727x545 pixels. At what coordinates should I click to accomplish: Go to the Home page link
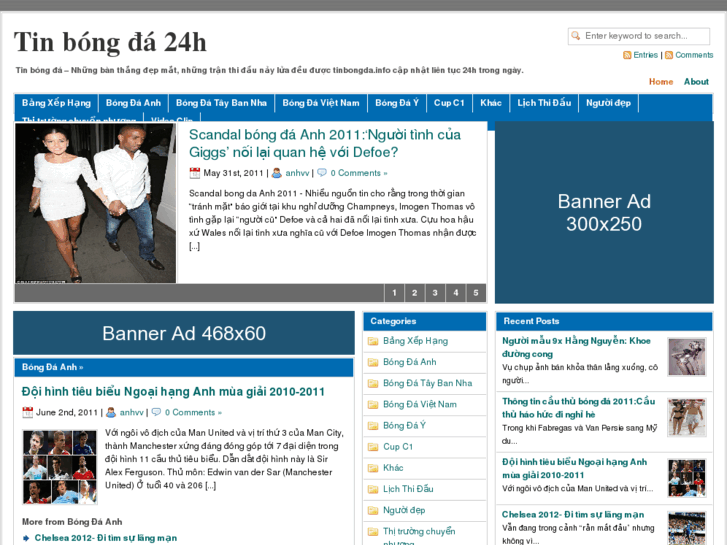coord(661,82)
